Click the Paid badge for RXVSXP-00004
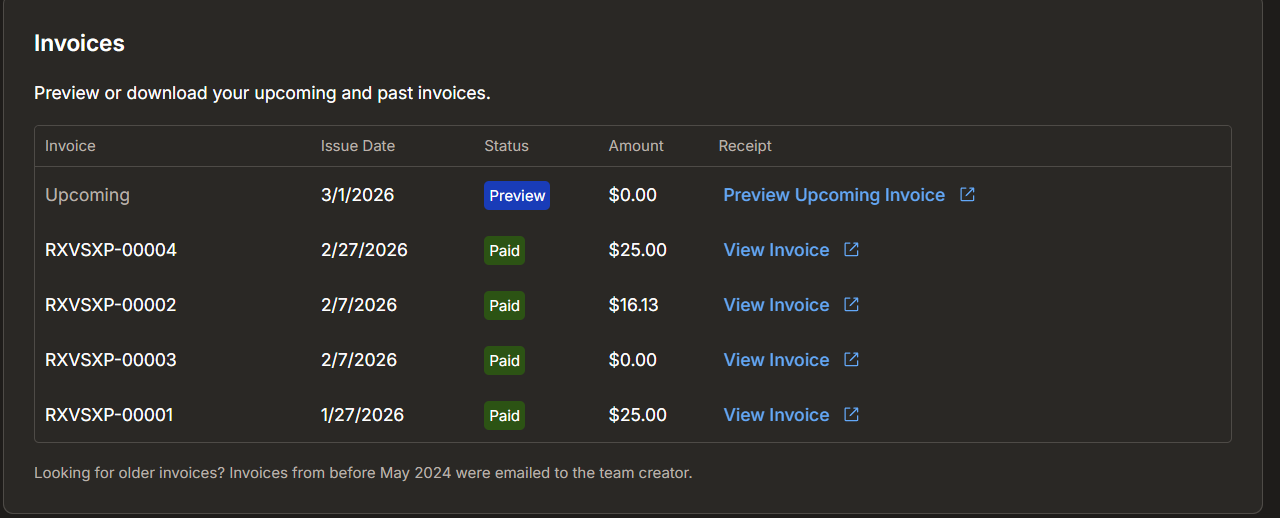The height and width of the screenshot is (518, 1280). click(x=504, y=251)
